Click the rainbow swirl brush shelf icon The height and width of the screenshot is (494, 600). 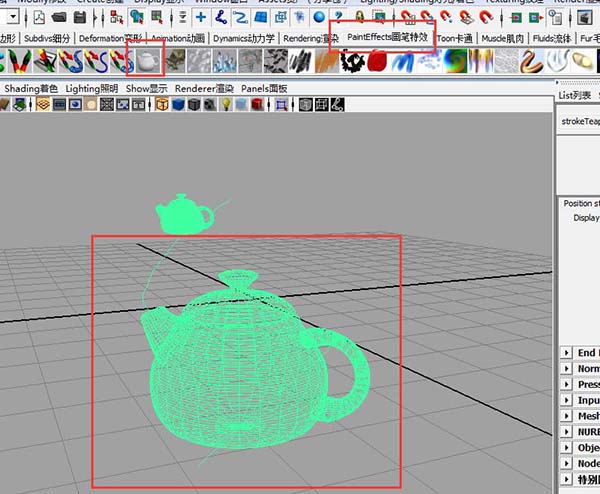pos(455,61)
